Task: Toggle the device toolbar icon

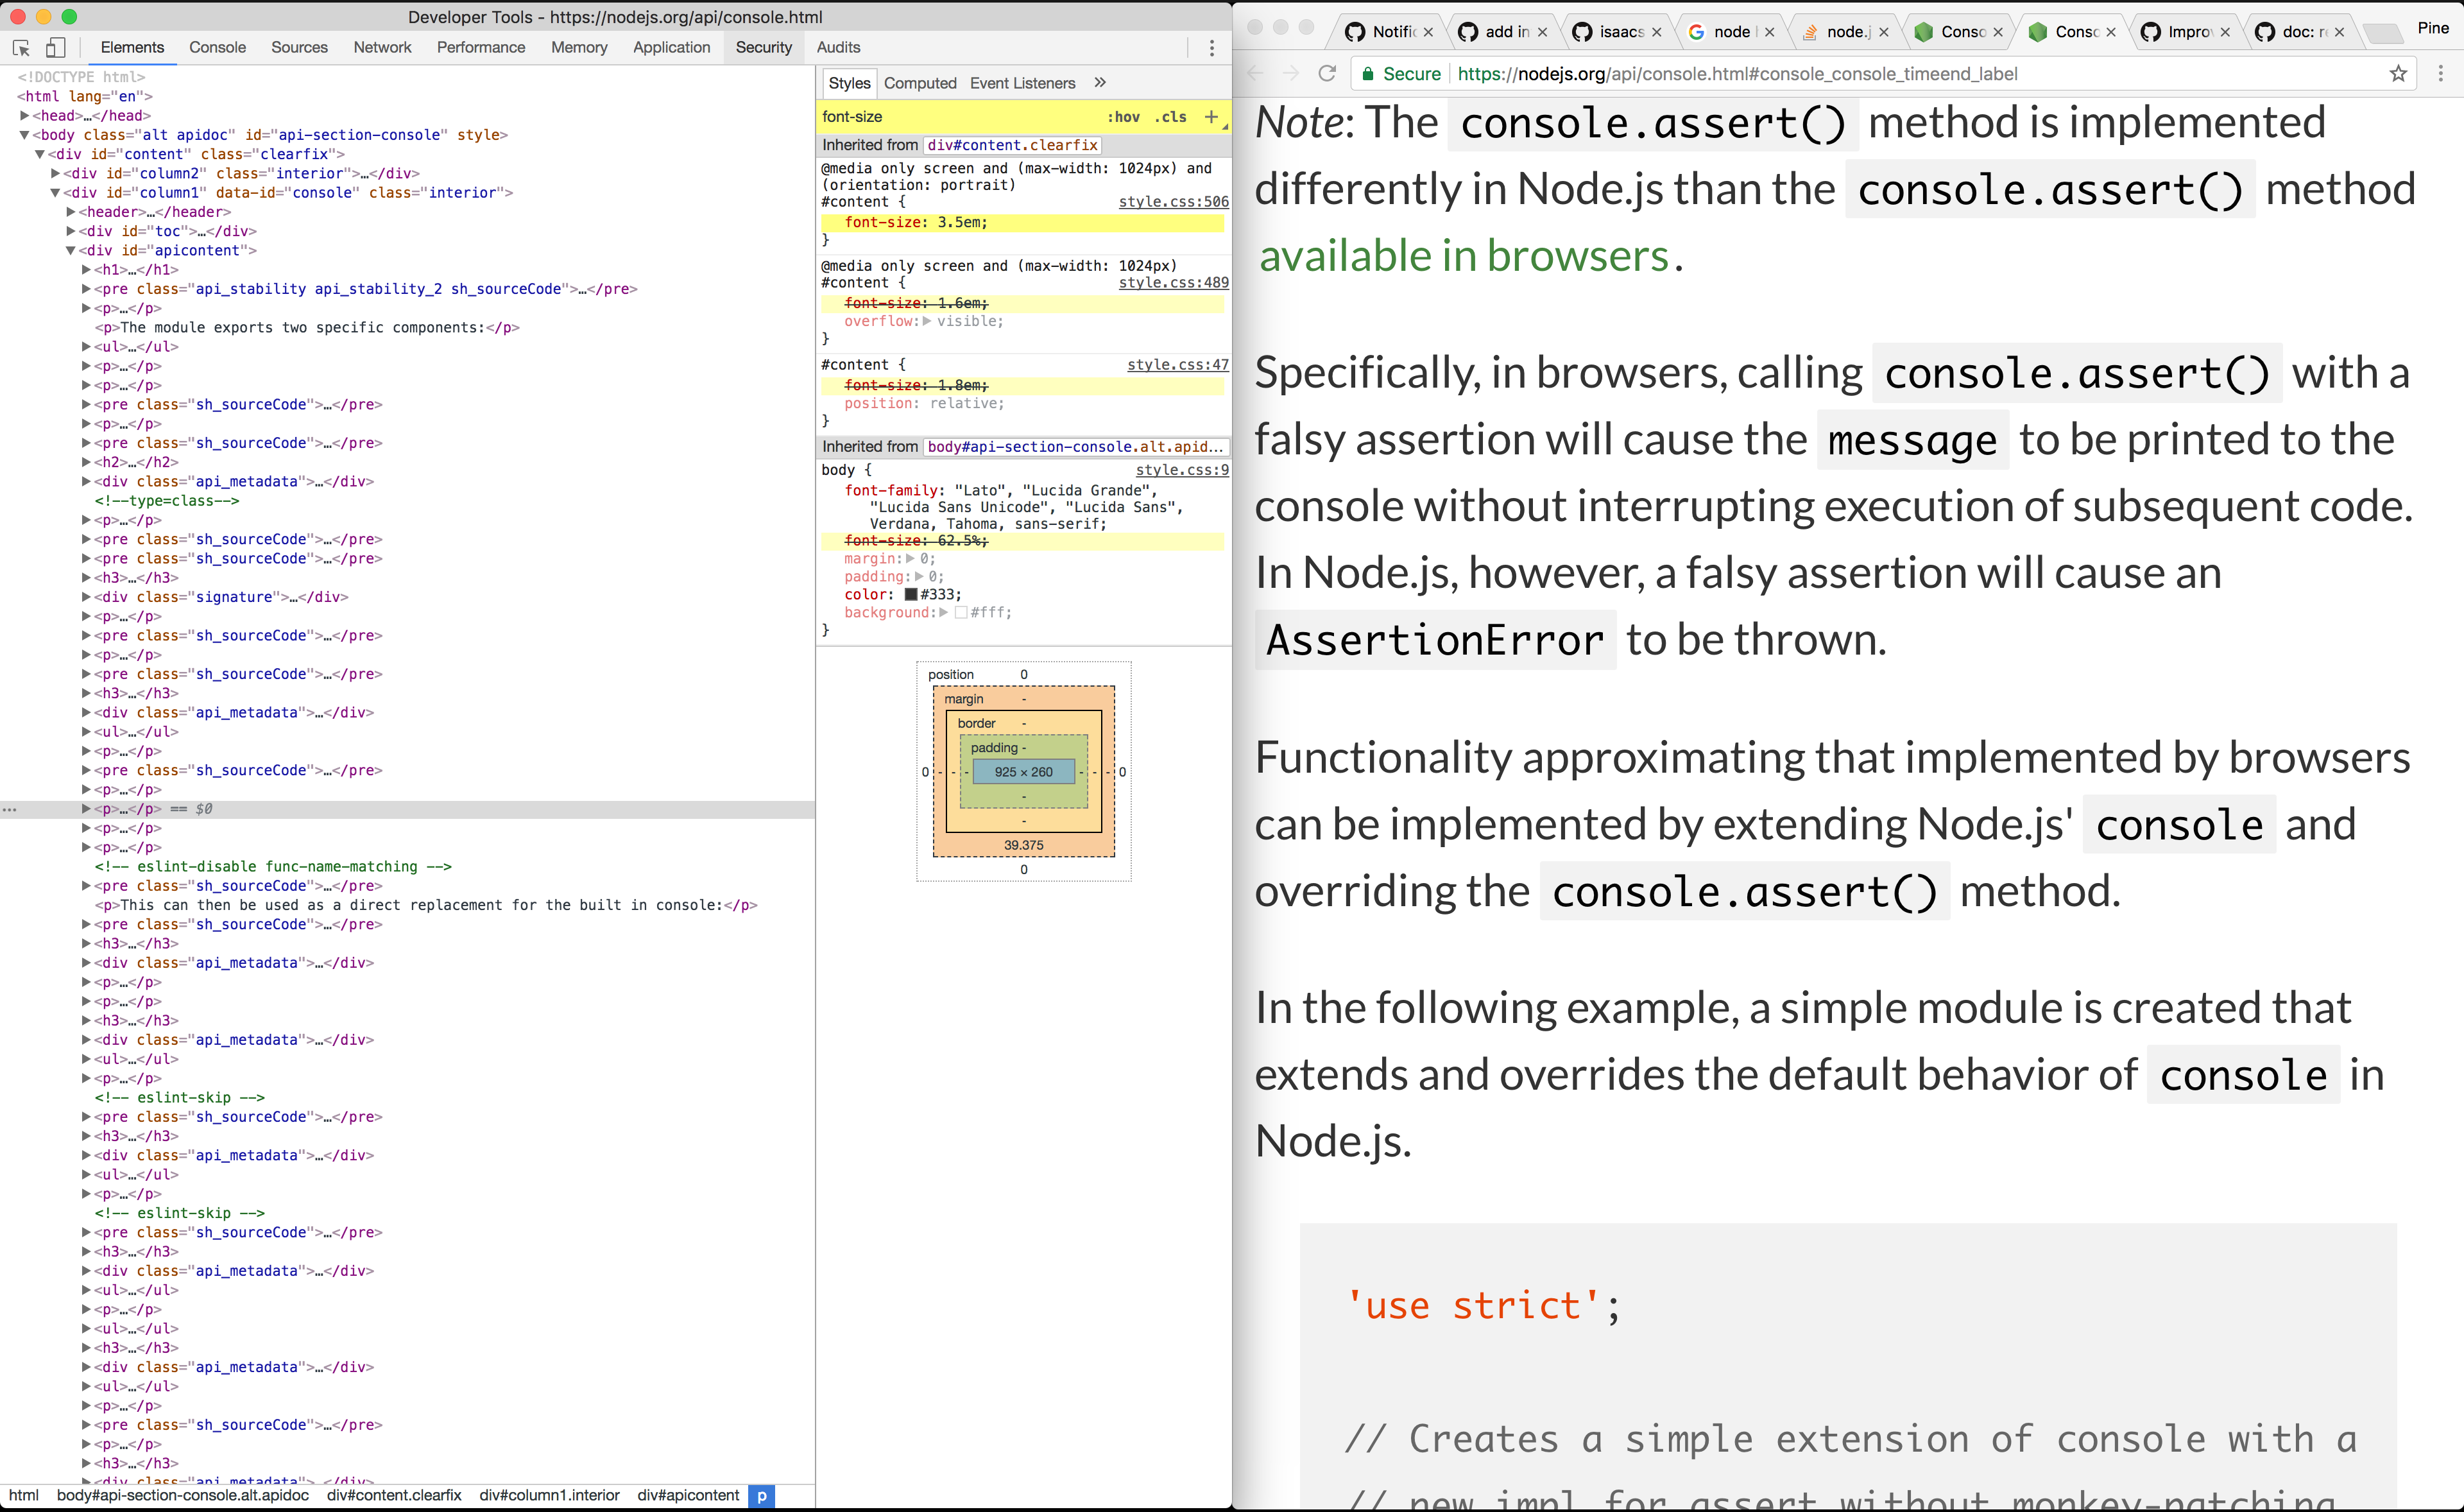Action: coord(56,47)
